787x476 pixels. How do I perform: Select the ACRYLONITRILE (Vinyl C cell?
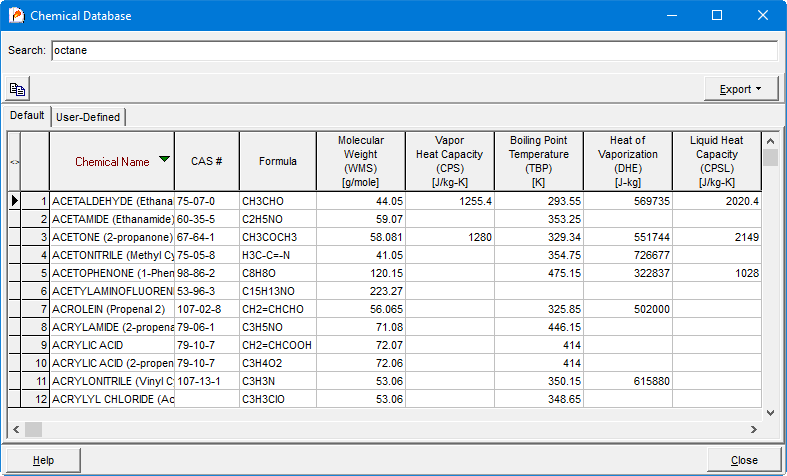coord(112,382)
